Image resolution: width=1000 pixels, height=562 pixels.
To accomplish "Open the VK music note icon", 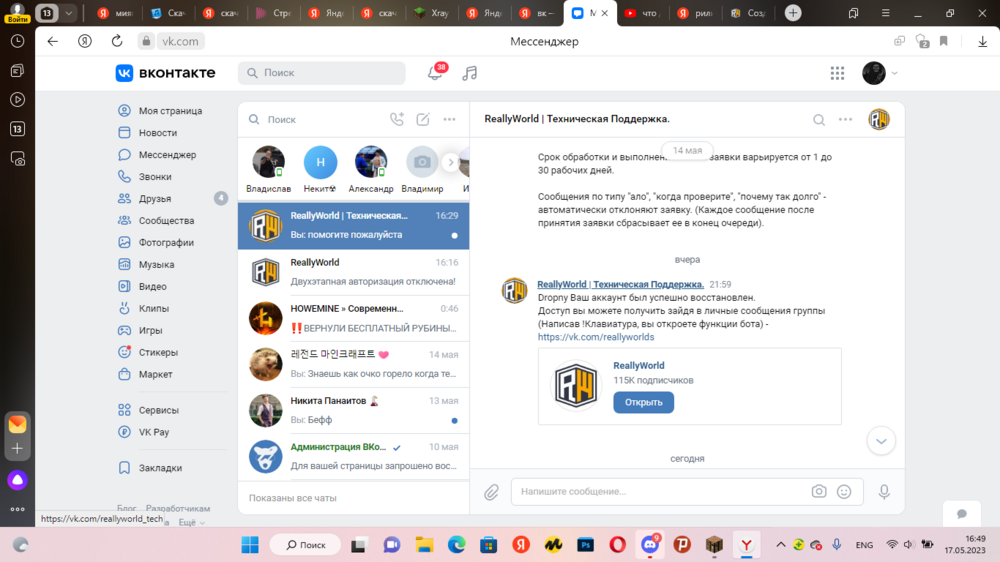I will tap(470, 73).
